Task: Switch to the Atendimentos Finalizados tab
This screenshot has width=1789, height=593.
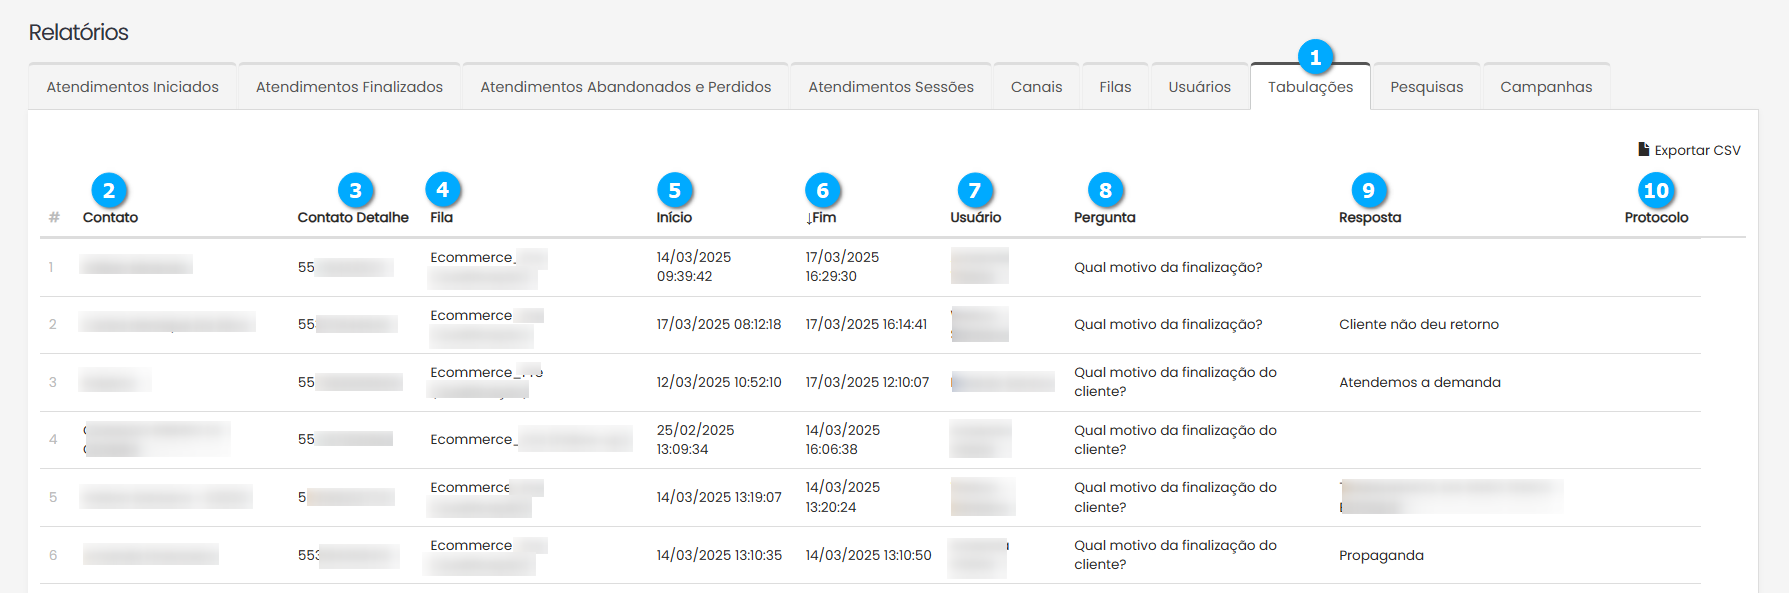Action: (349, 87)
